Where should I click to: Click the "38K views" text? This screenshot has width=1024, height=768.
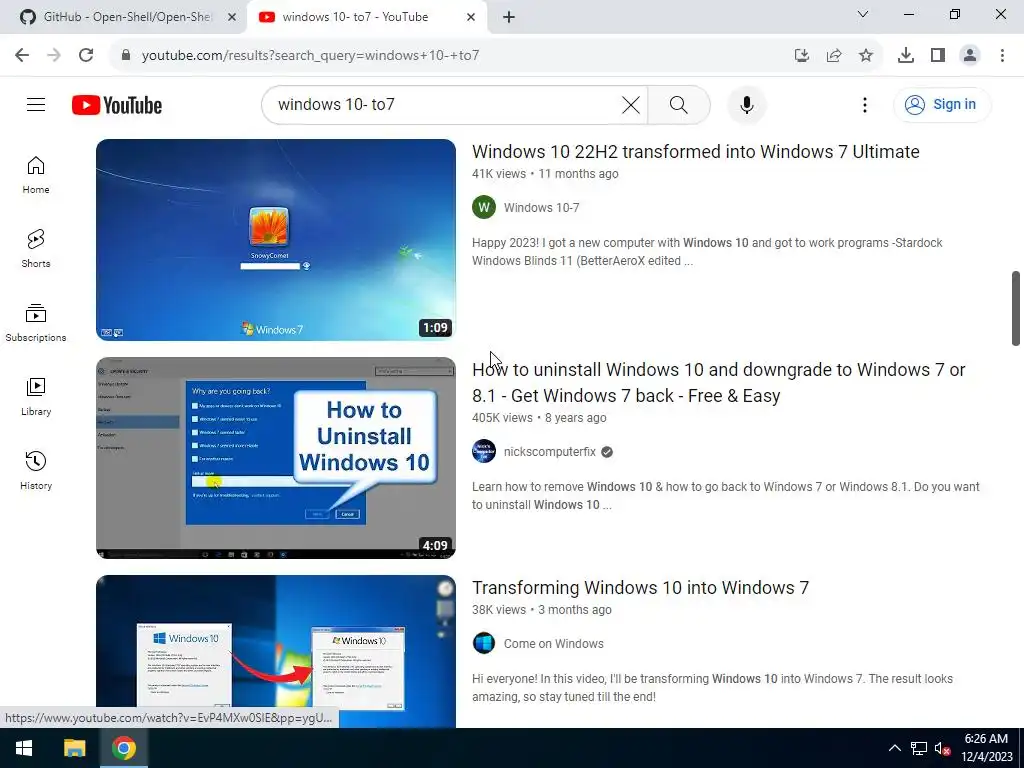pos(499,610)
